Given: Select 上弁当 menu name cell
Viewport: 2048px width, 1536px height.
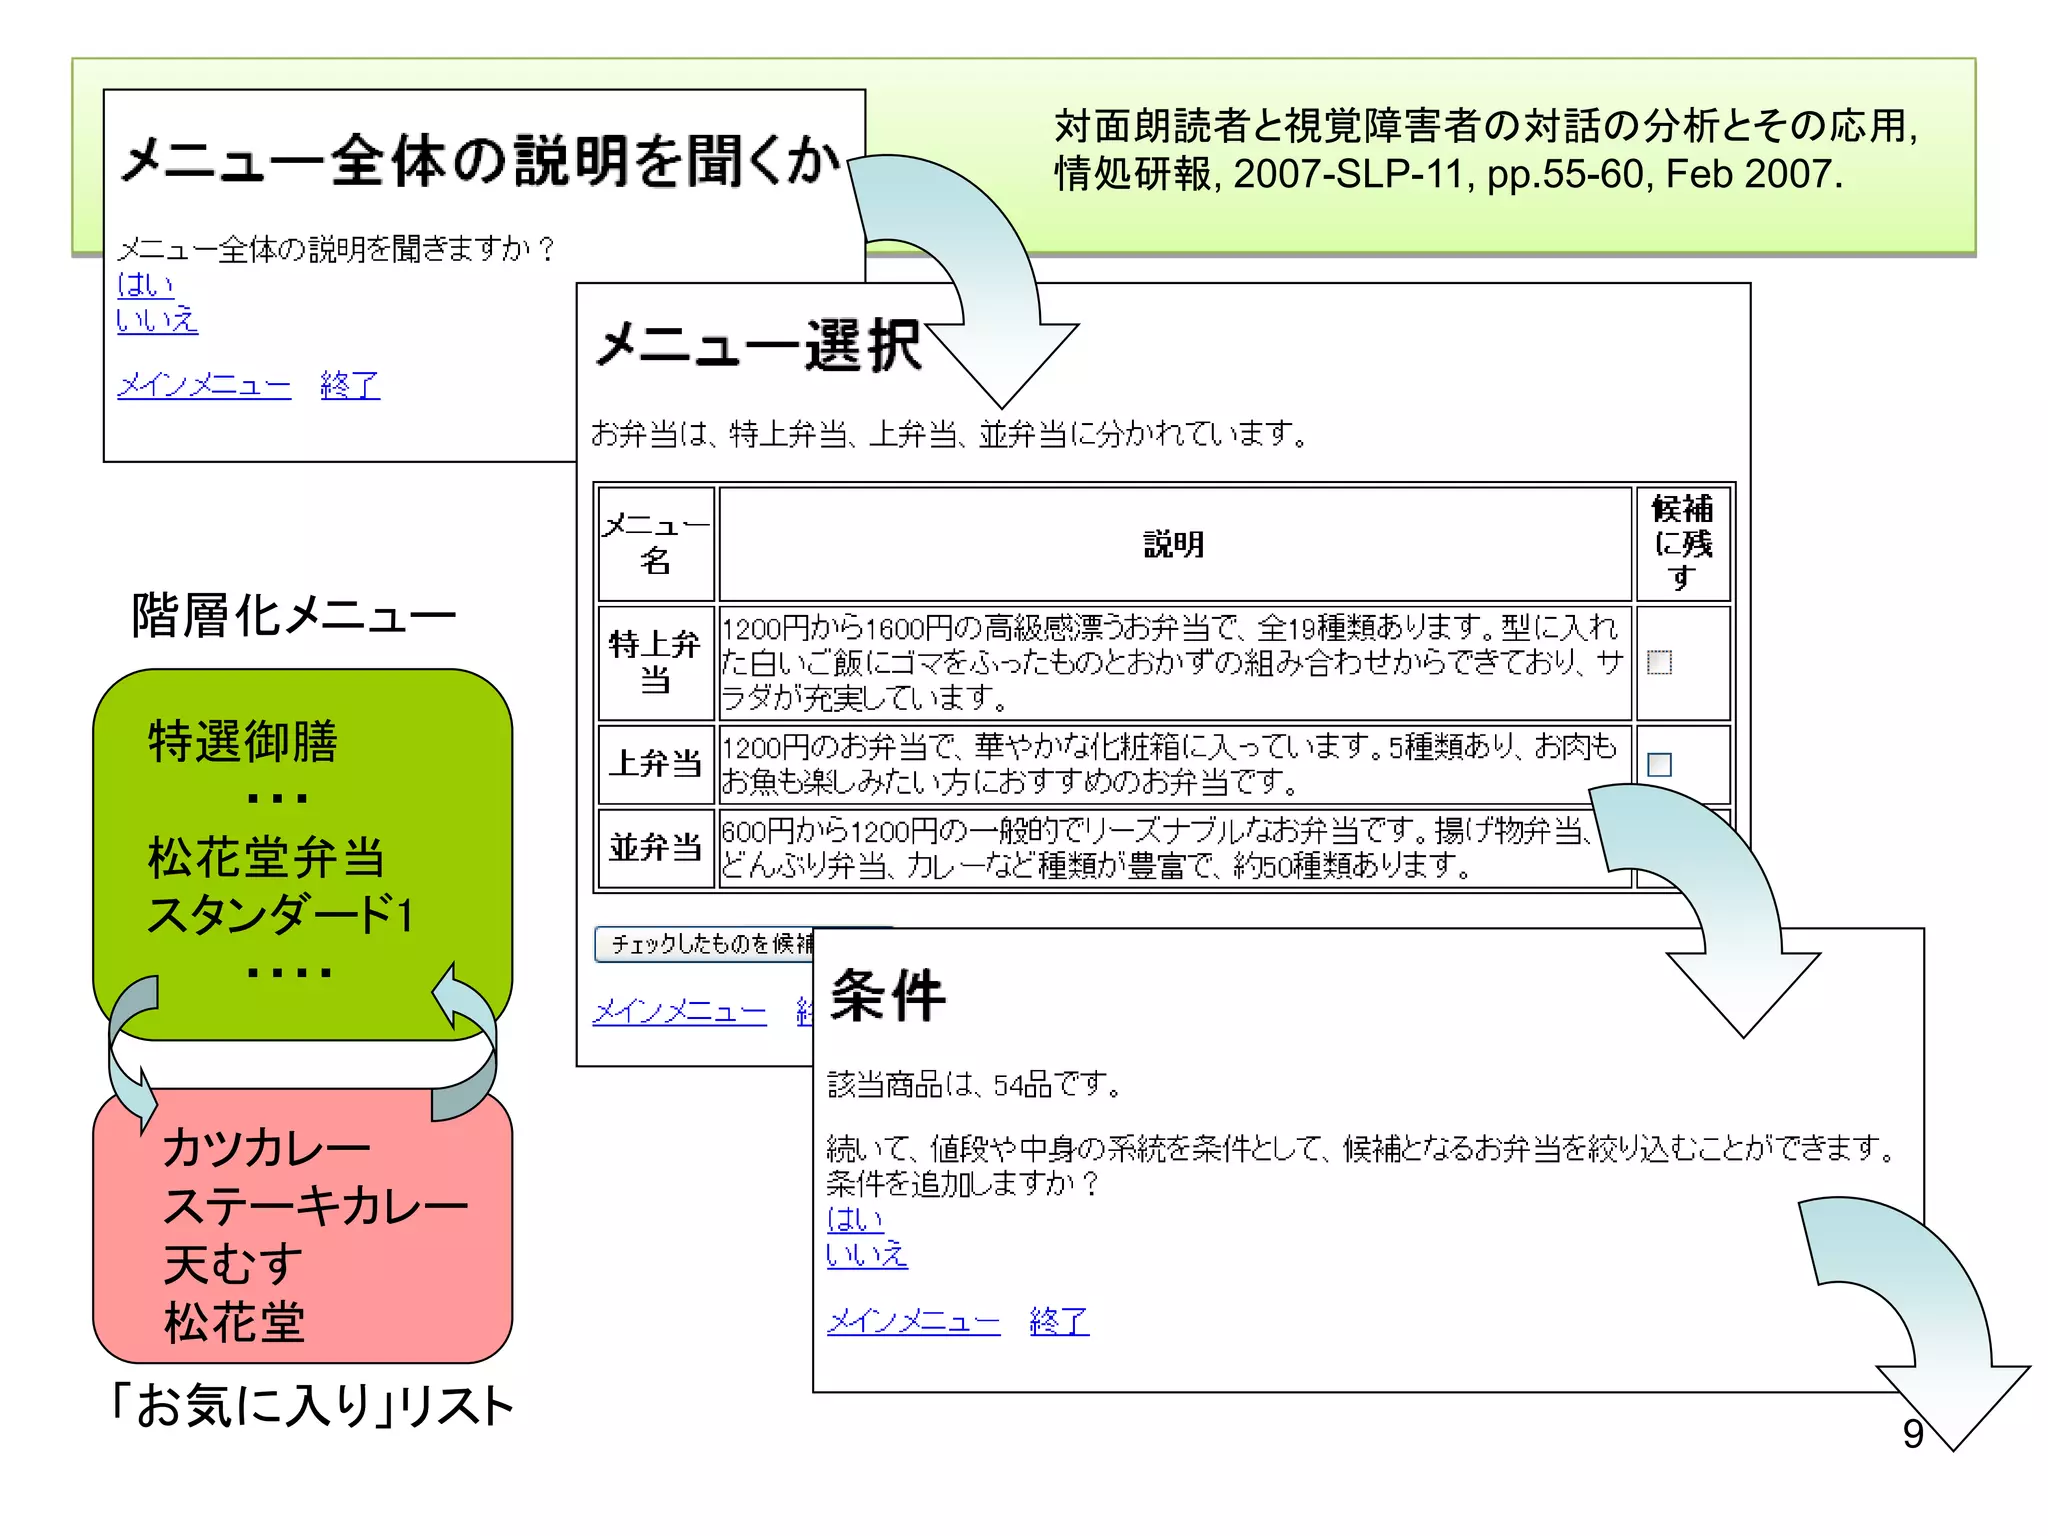Looking at the screenshot, I should pyautogui.click(x=656, y=765).
